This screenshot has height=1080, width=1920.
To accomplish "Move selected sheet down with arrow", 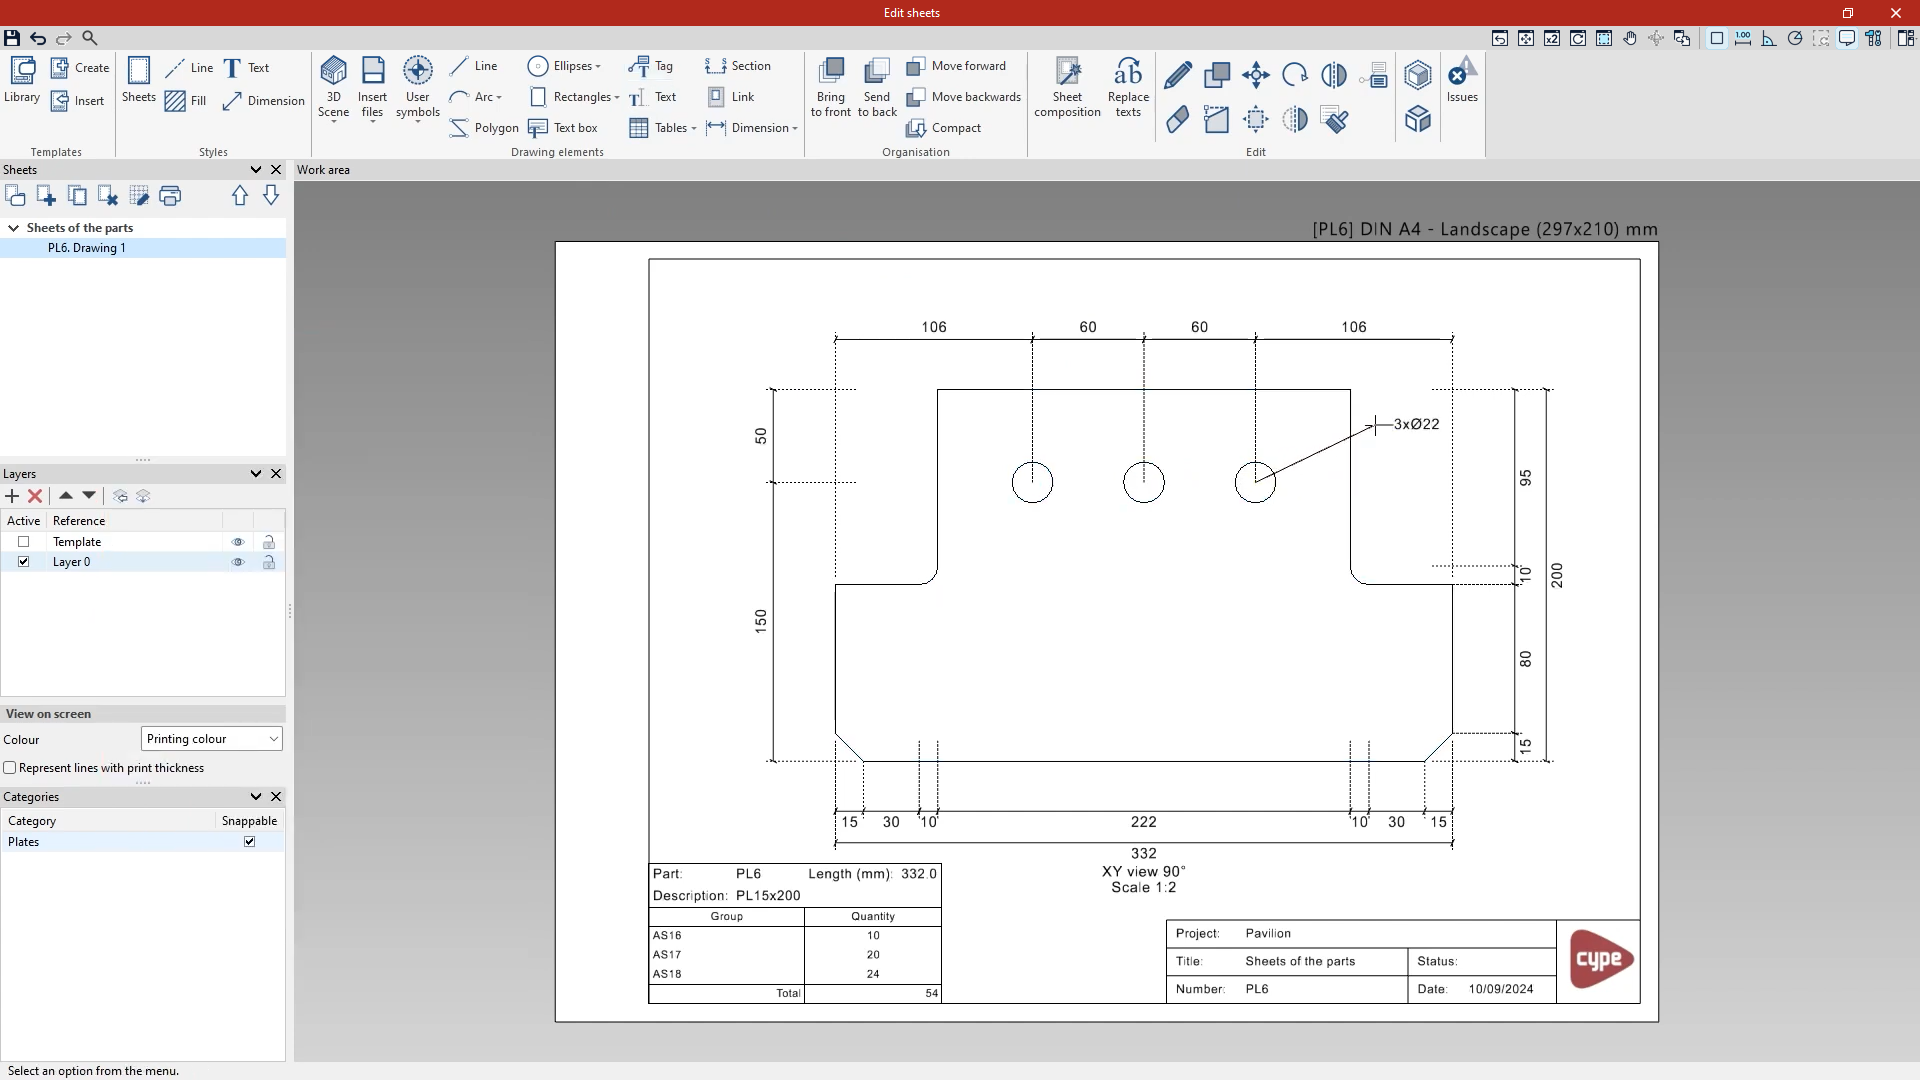I will 271,196.
